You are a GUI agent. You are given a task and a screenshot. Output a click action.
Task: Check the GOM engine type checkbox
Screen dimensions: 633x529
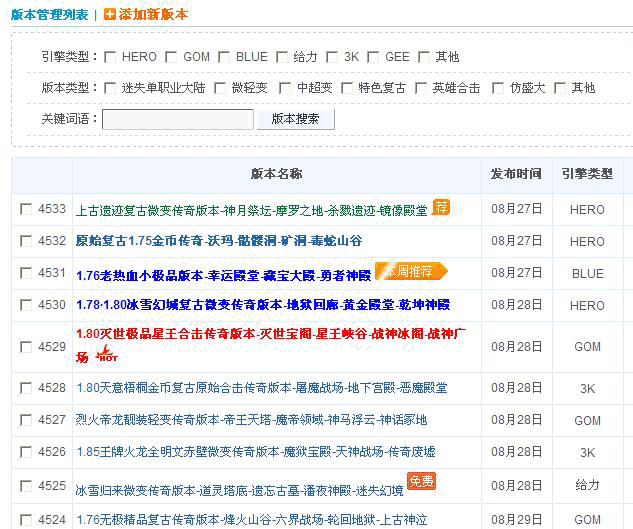(x=171, y=57)
